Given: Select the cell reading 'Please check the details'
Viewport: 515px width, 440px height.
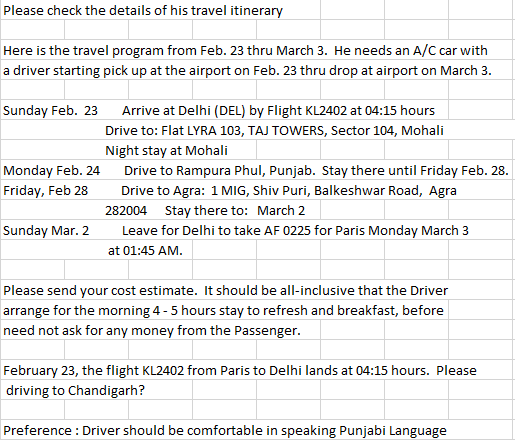Looking at the screenshot, I should (143, 11).
